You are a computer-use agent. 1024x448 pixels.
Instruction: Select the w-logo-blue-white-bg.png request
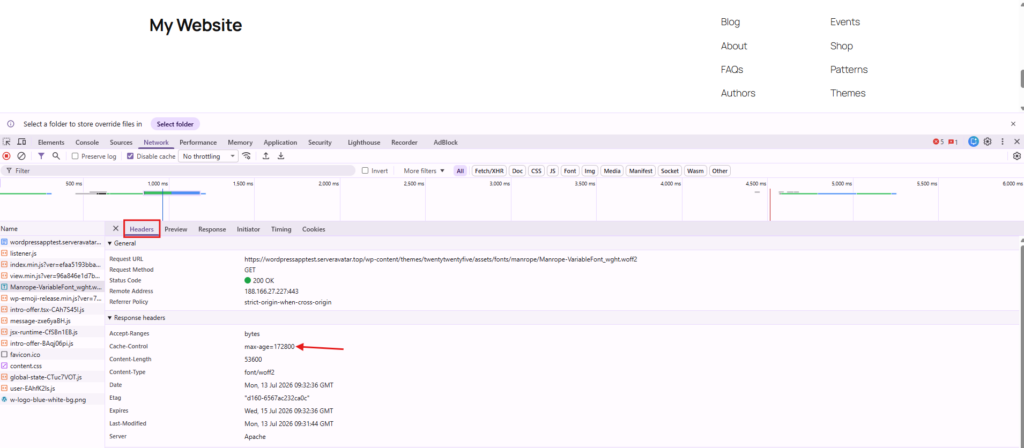(x=52, y=399)
